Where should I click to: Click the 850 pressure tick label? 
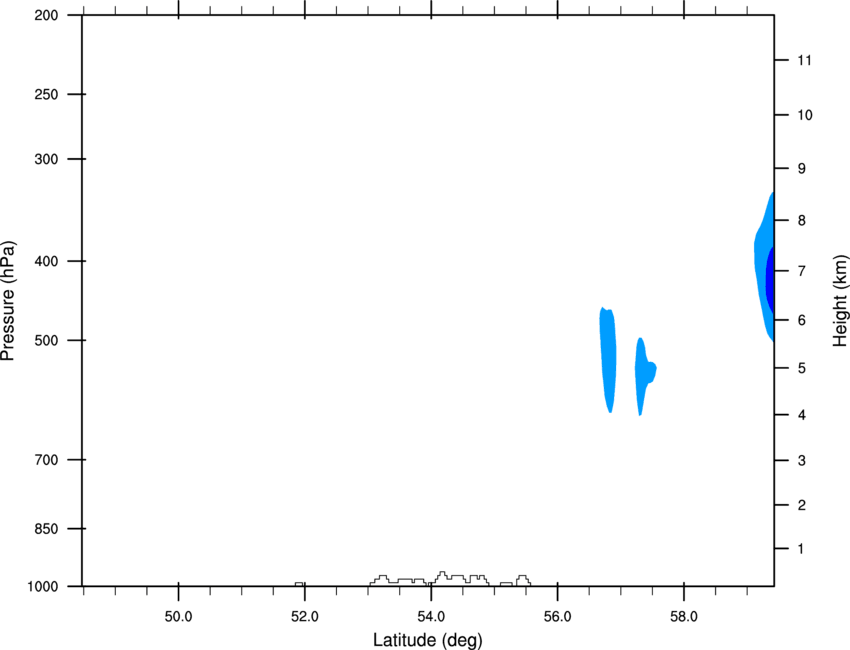(46, 529)
